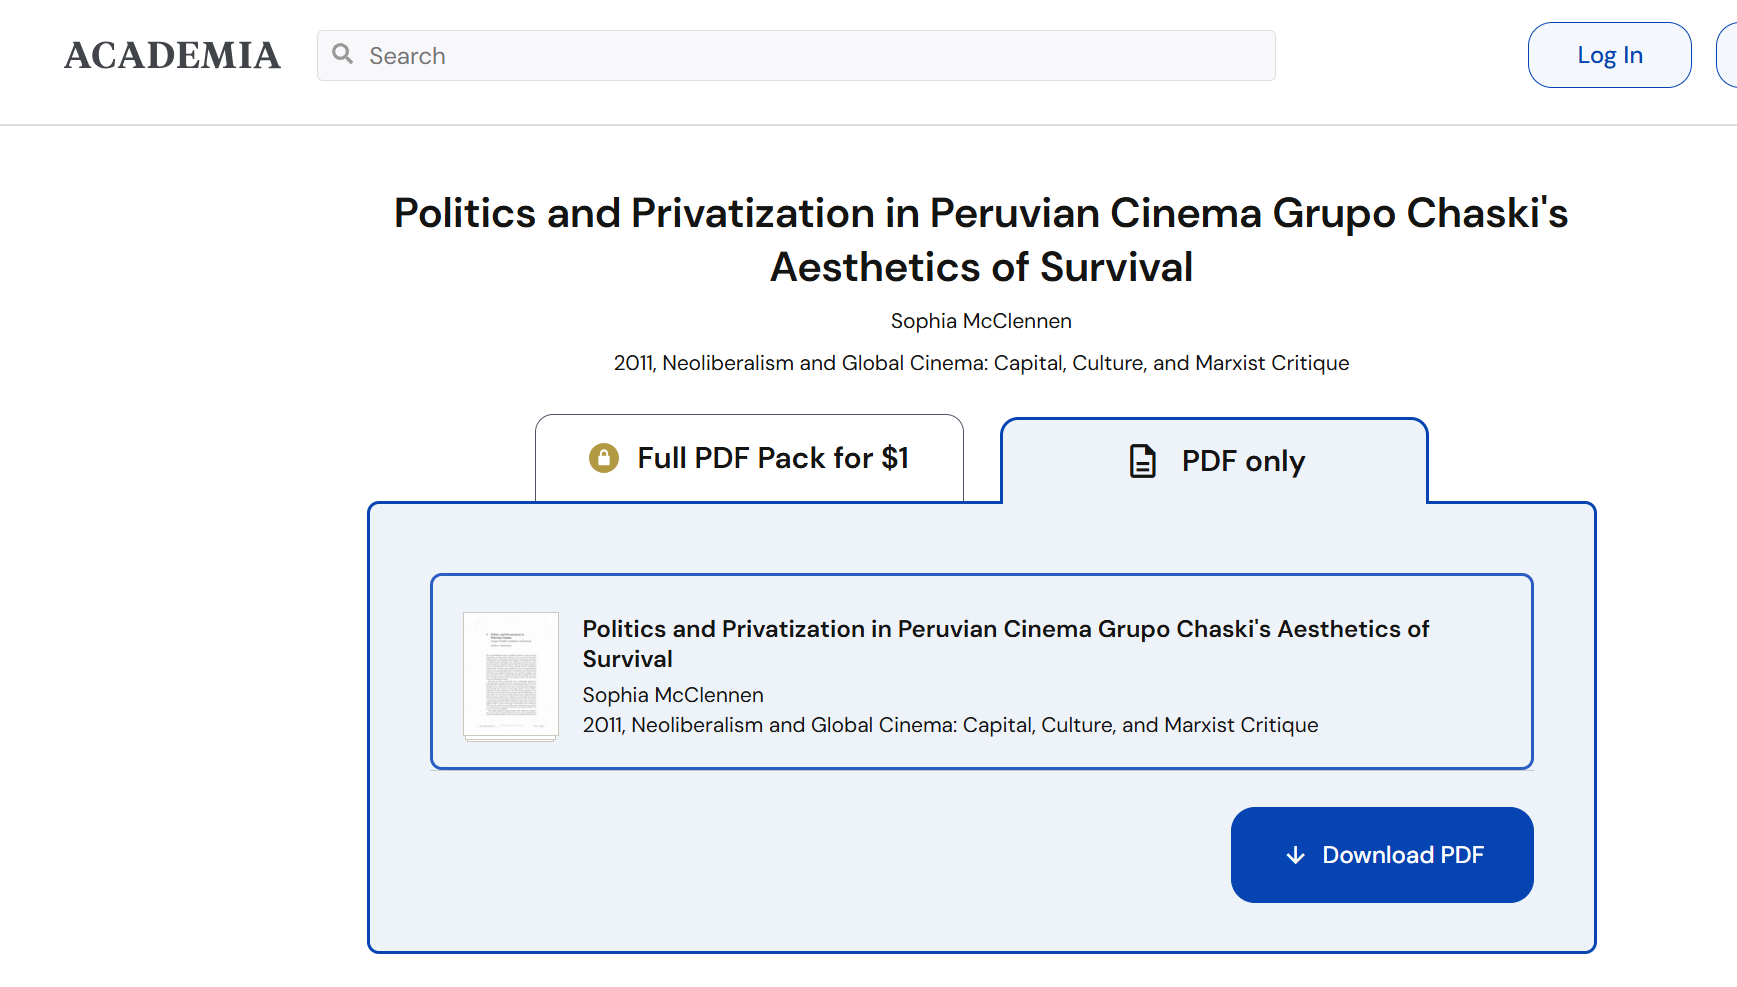Click the paper title inside the card
The image size is (1737, 987).
[x=1006, y=643]
